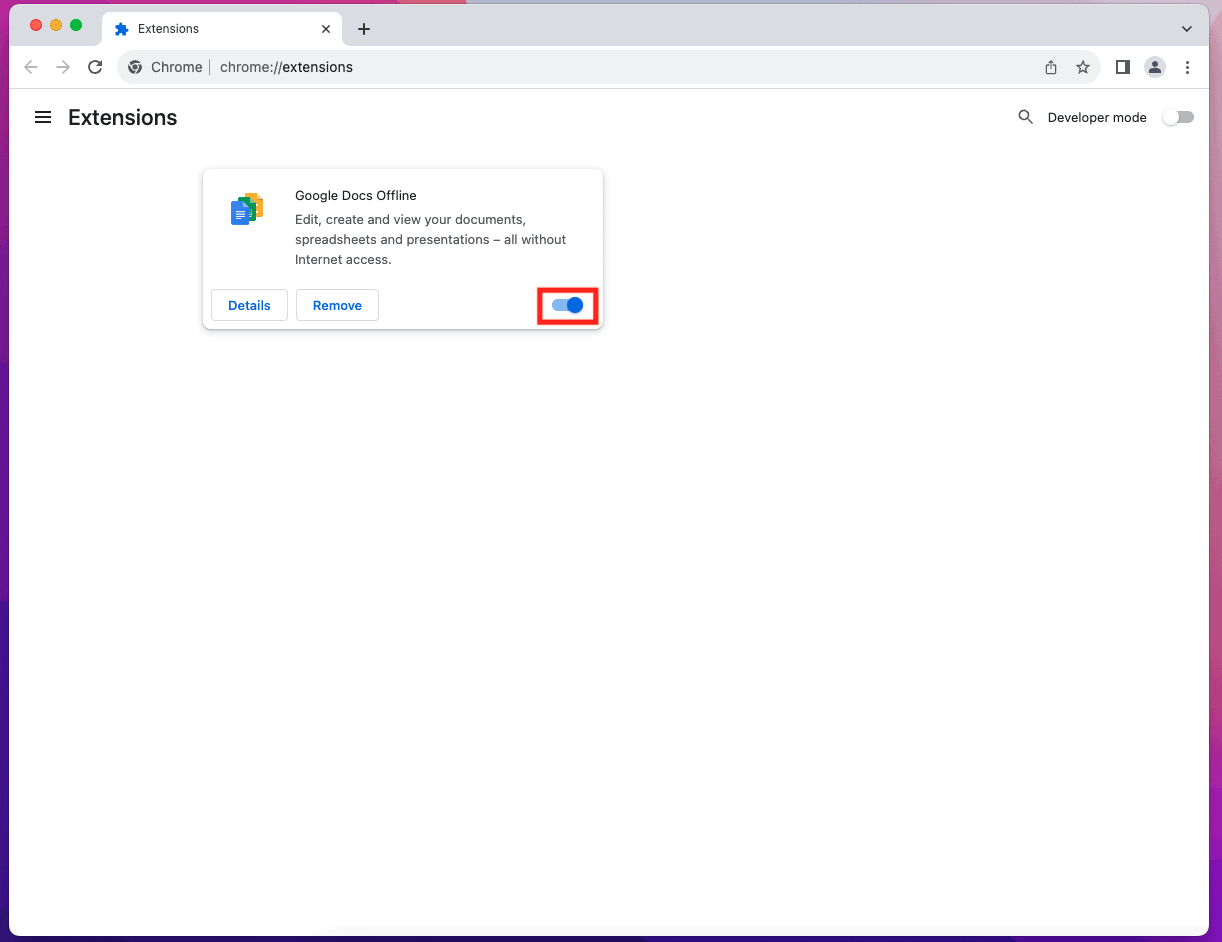The height and width of the screenshot is (942, 1222).
Task: Disable the Google Docs Offline extension toggle
Action: tap(568, 305)
